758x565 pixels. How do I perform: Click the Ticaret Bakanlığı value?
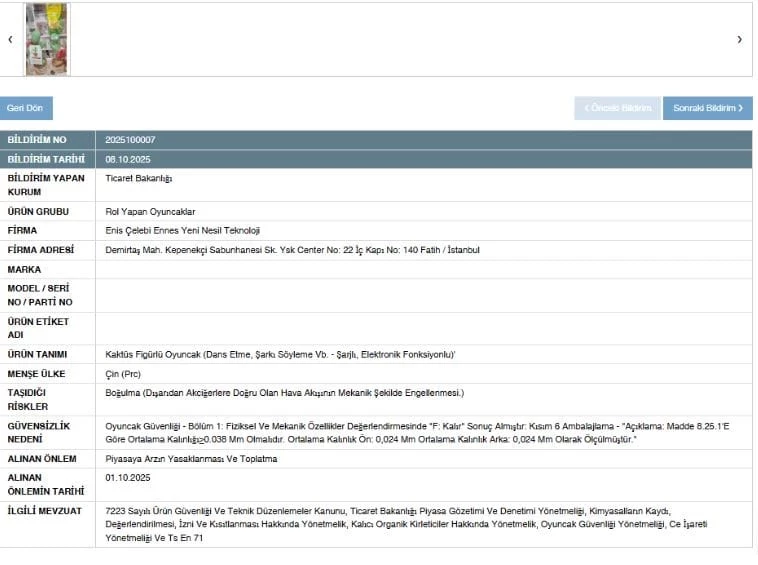tap(139, 178)
